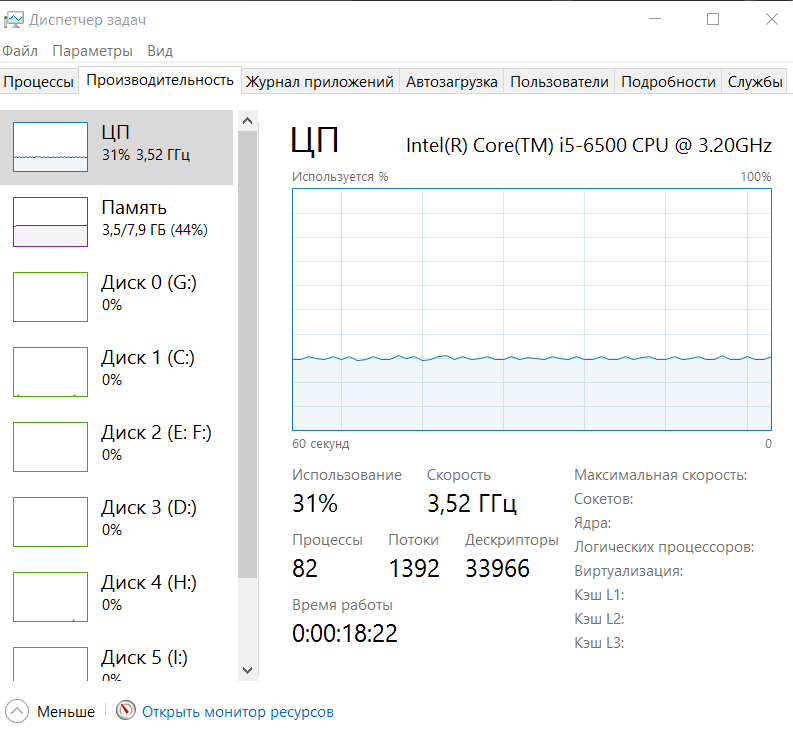Click the Кэш L3 label

point(599,643)
